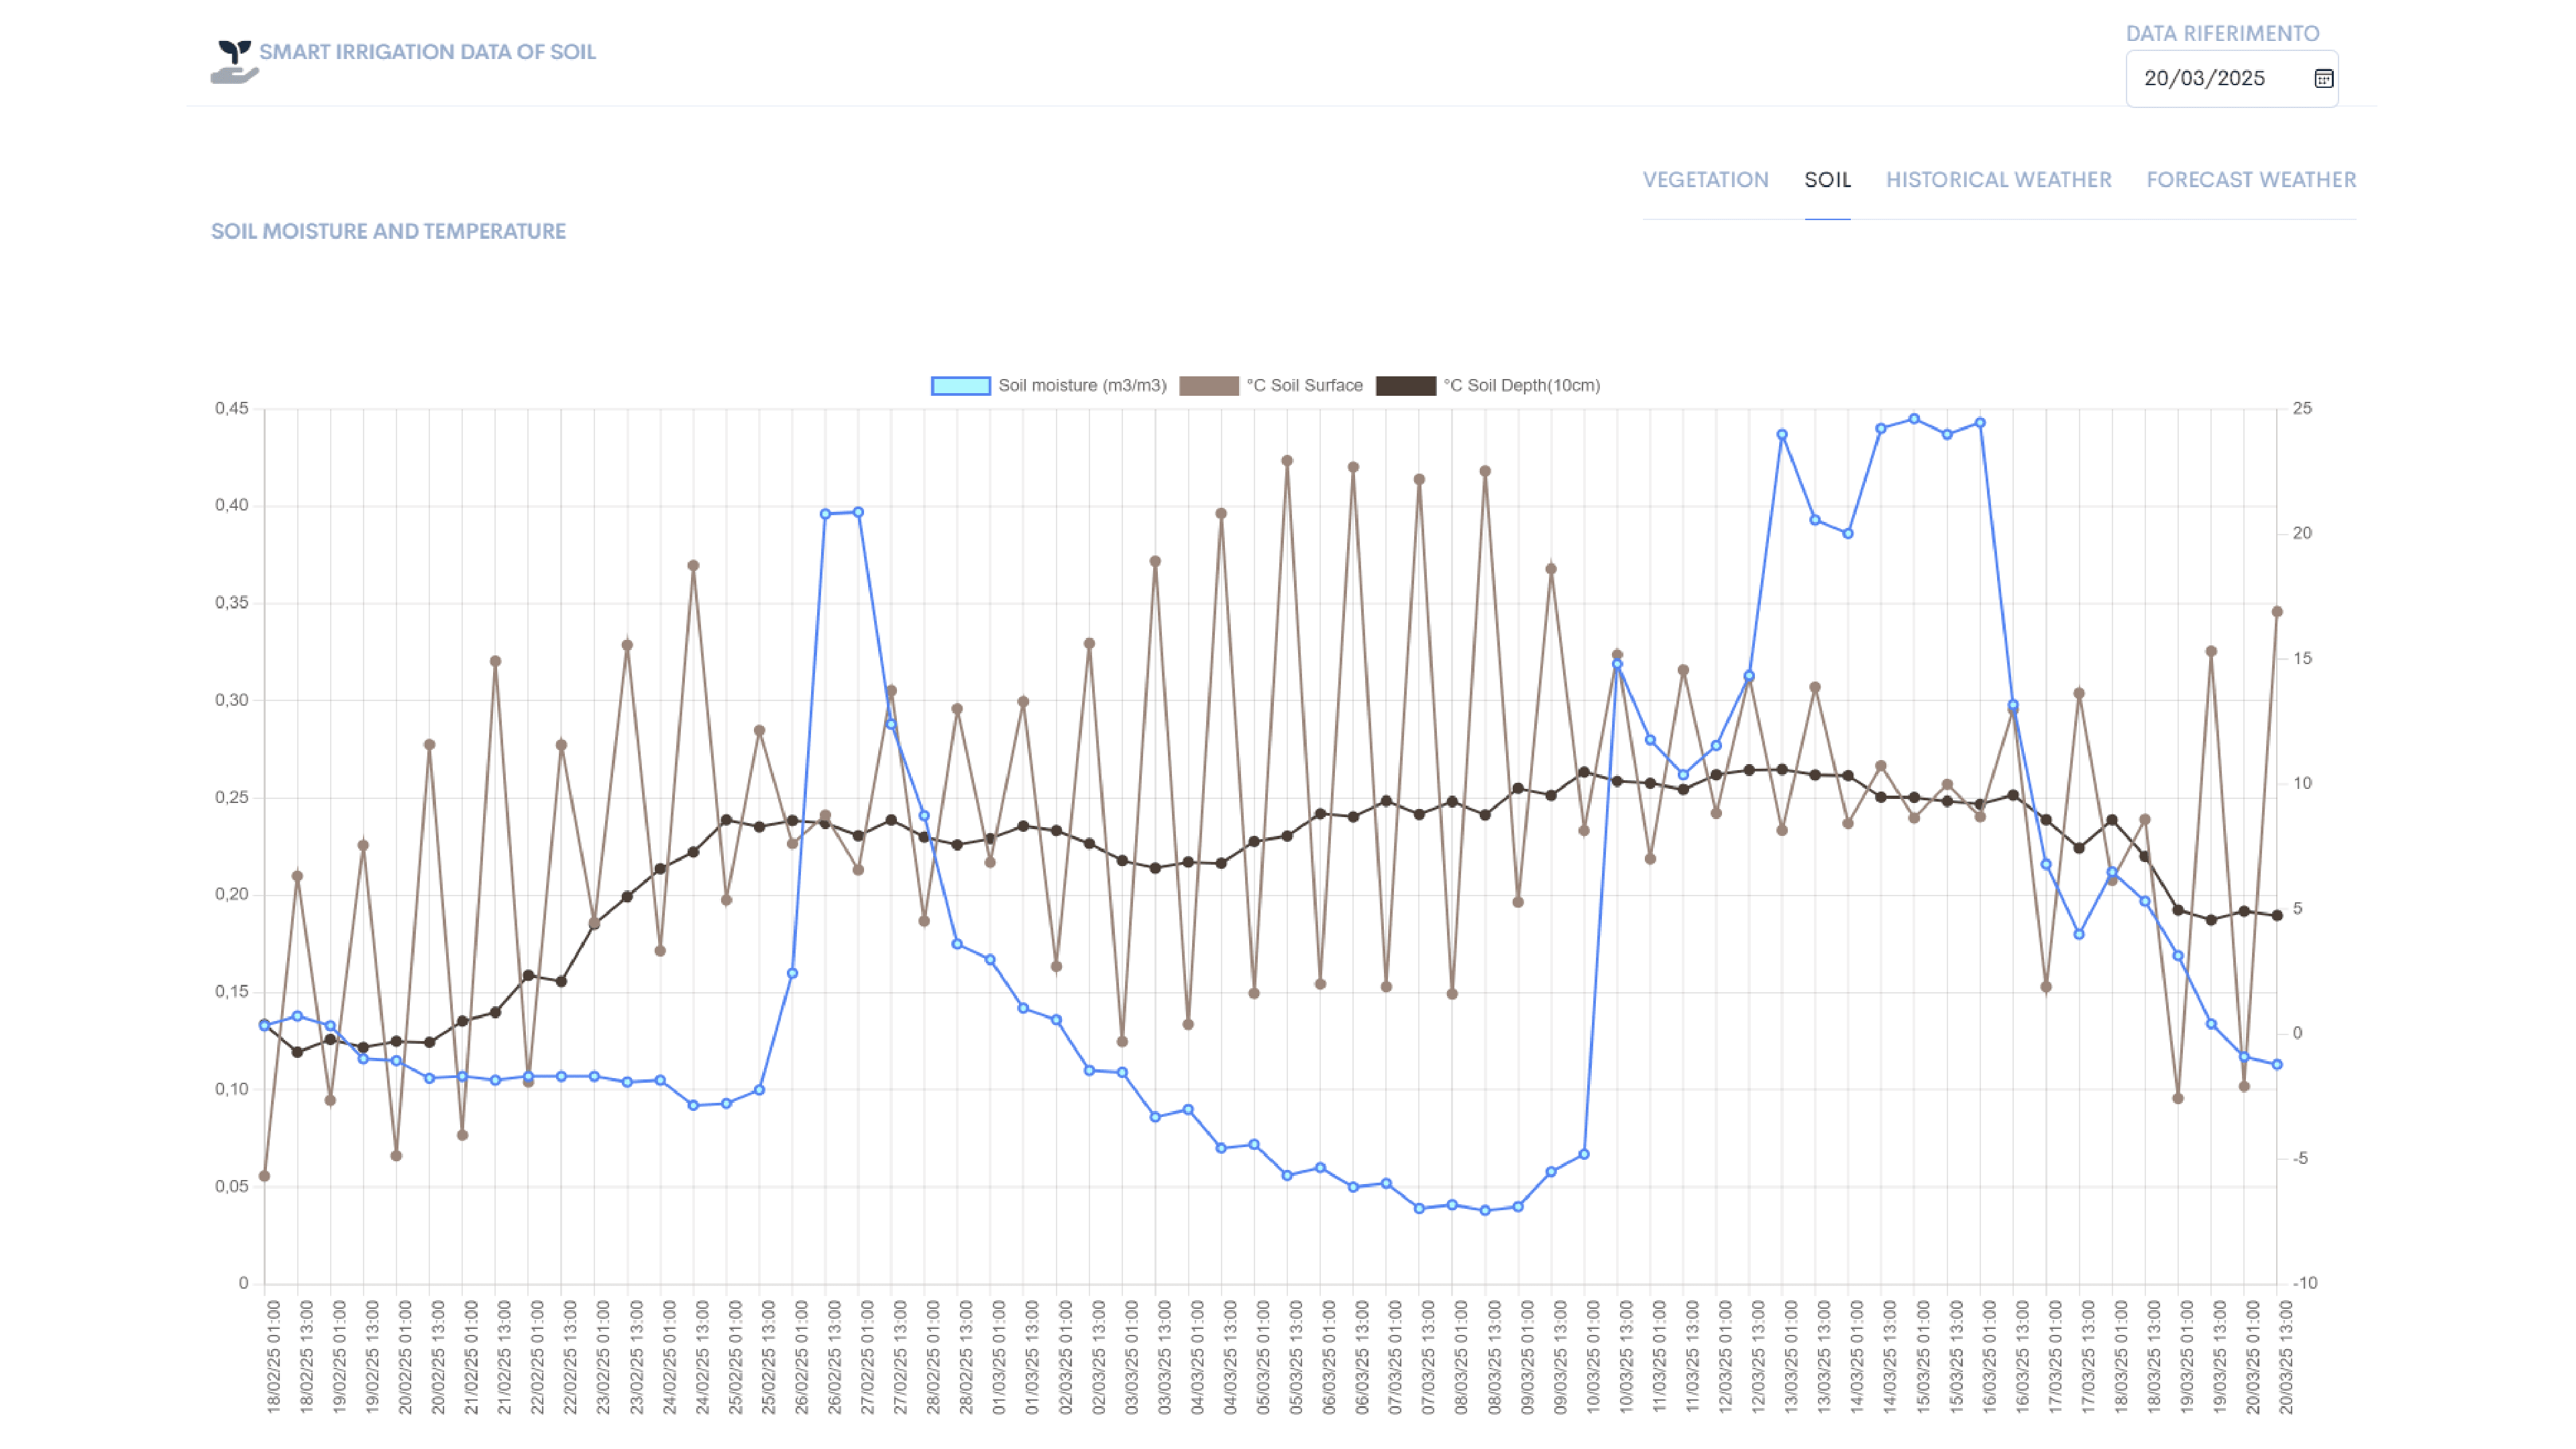
Task: Open the calendar picker icon
Action: point(2323,78)
